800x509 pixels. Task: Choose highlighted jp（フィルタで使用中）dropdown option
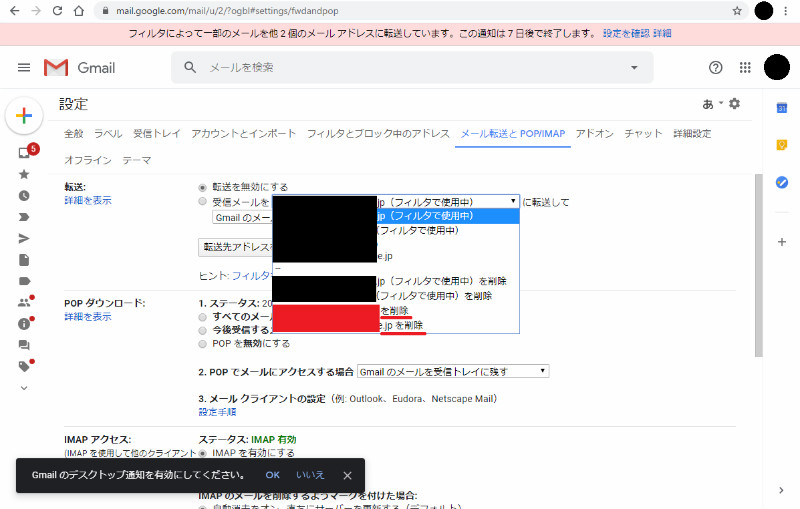[396, 216]
